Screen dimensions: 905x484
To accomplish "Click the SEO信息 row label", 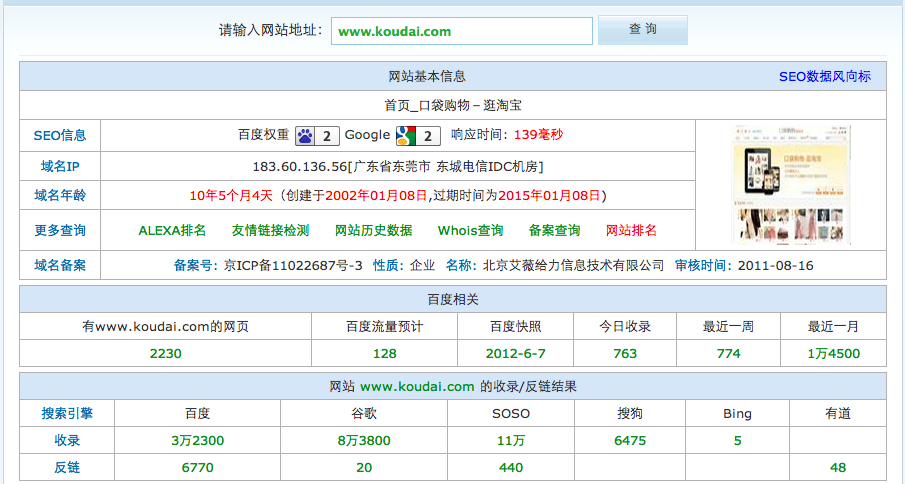I will (60, 136).
